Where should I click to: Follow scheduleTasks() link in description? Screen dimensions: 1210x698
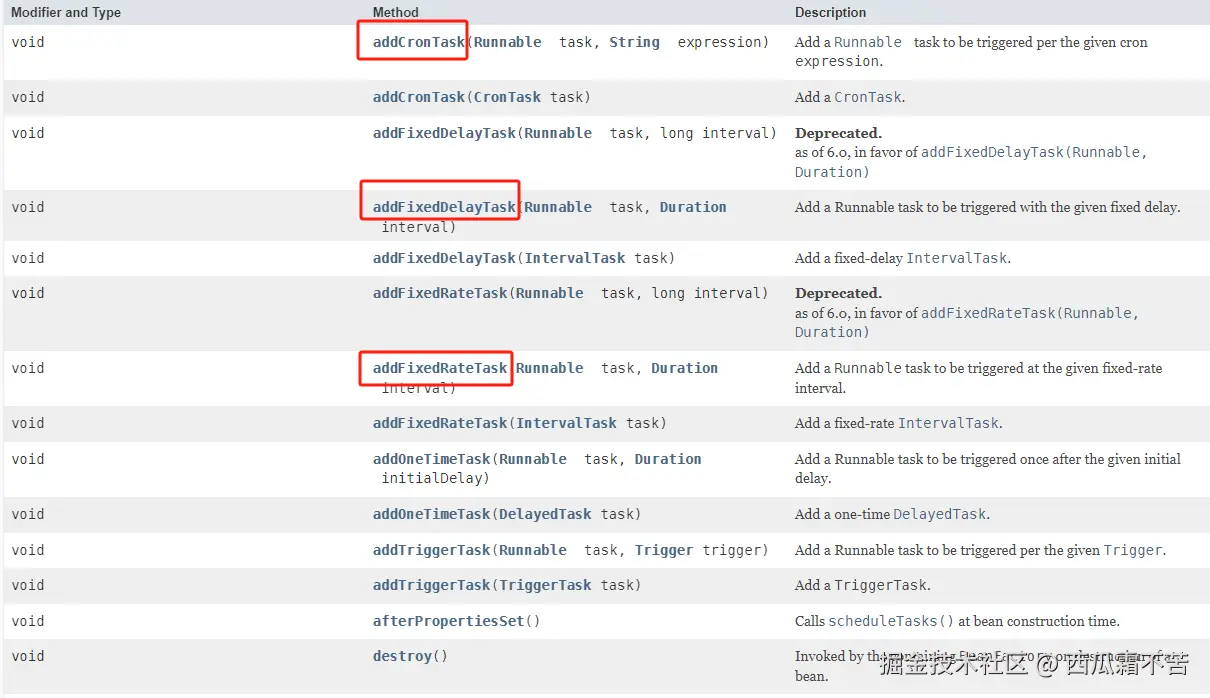click(x=891, y=621)
